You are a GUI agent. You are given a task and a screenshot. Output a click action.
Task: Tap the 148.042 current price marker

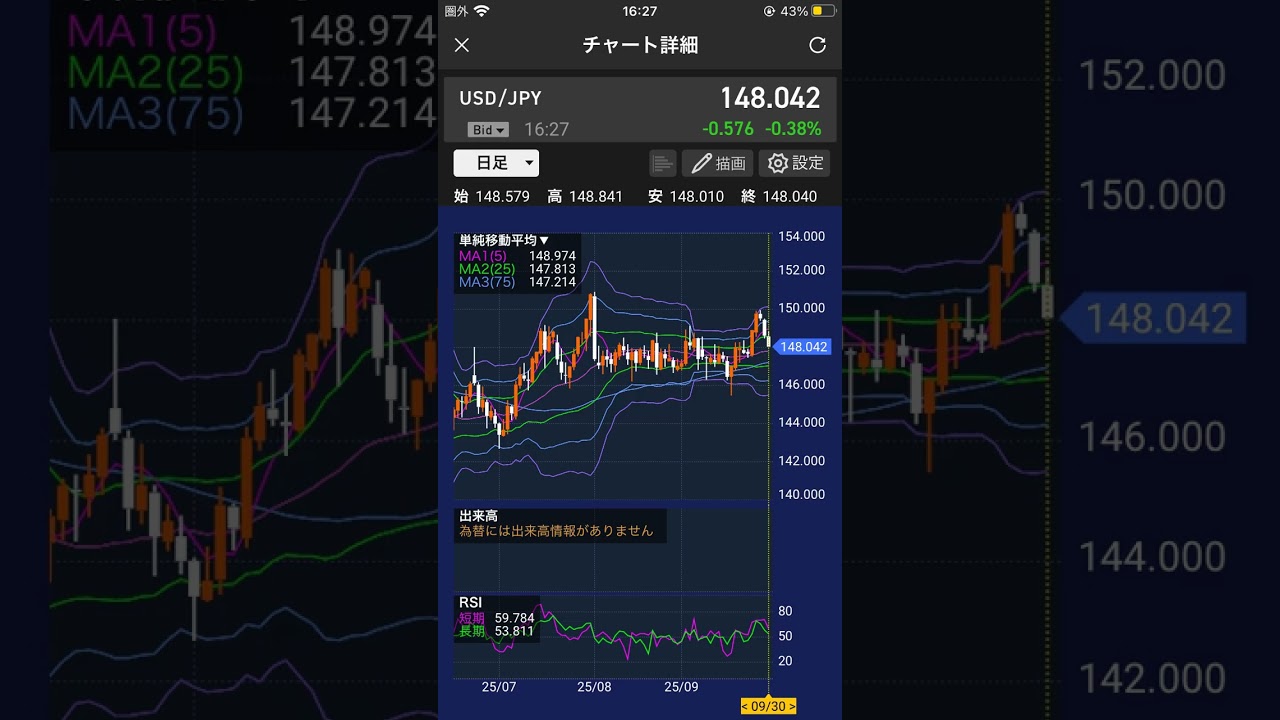(803, 347)
